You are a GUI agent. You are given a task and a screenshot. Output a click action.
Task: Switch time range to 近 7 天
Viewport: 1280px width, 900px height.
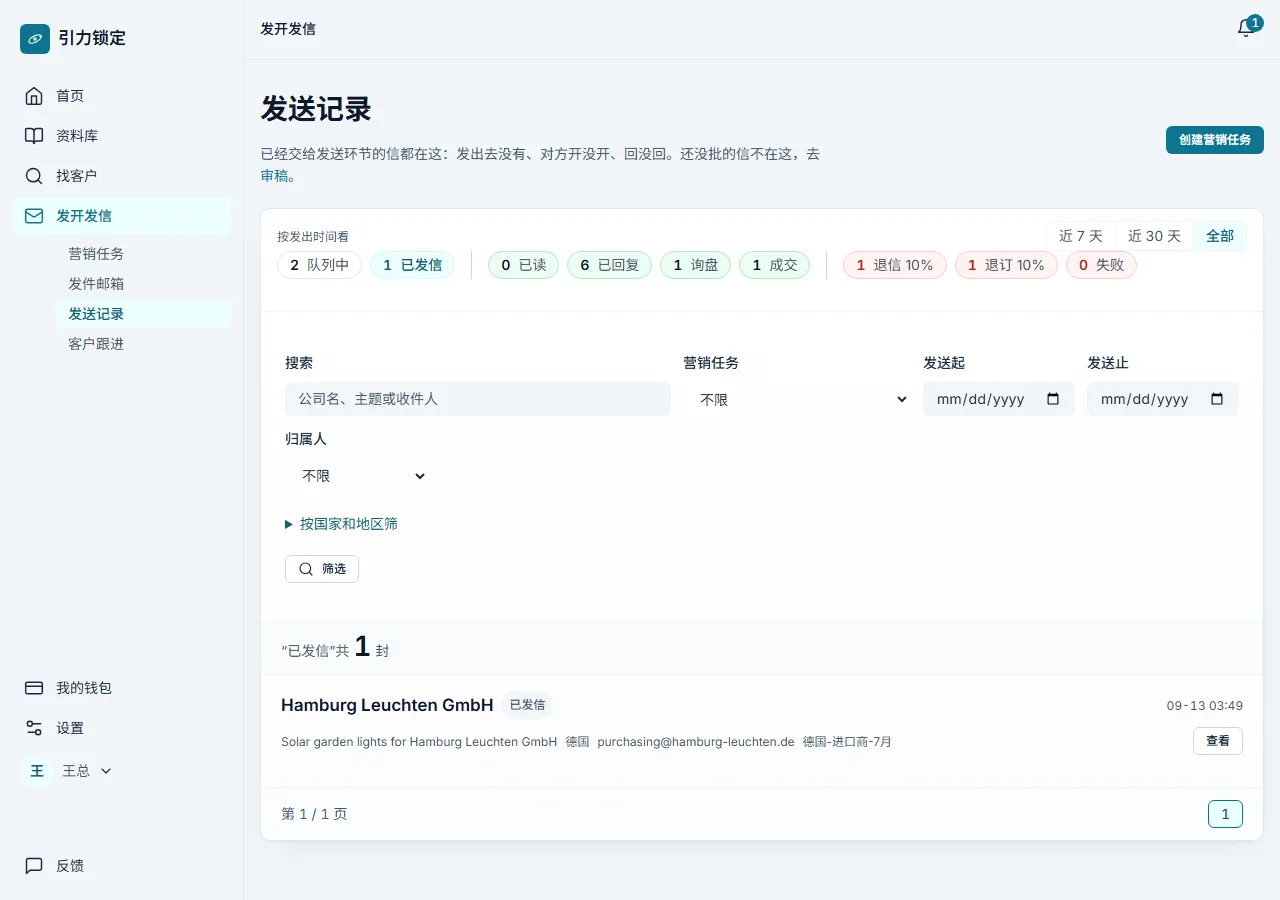[1081, 236]
